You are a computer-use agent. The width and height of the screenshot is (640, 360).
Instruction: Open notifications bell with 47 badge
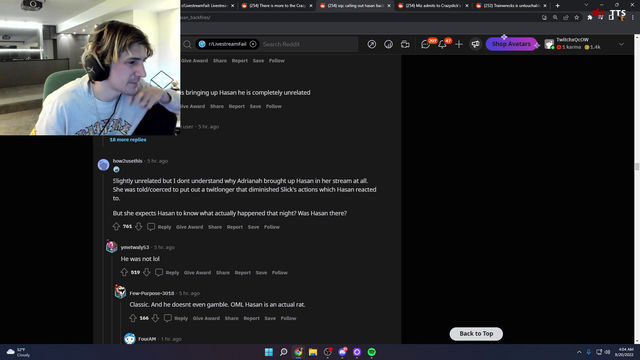pyautogui.click(x=442, y=44)
